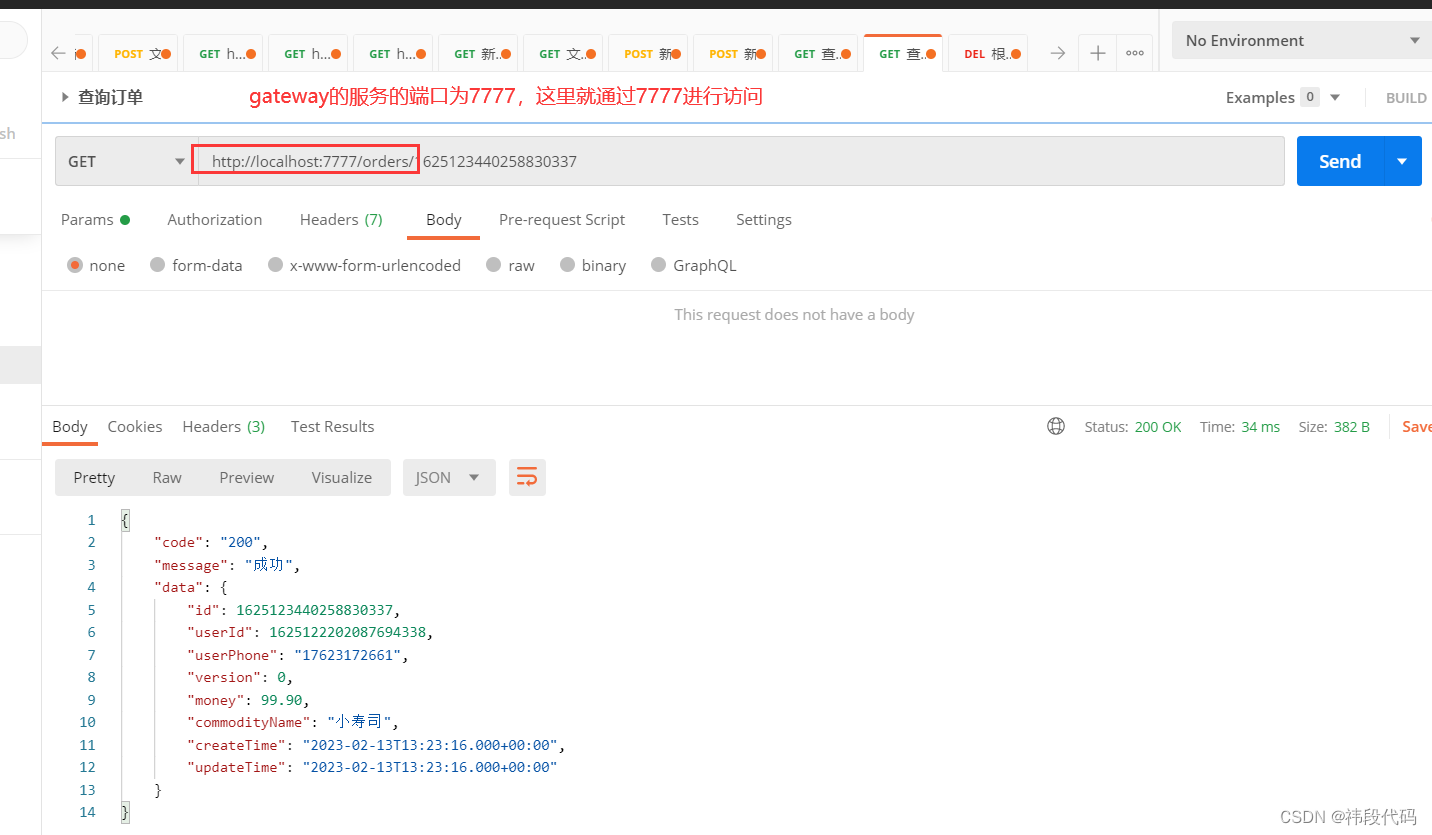
Task: Open a new request tab with plus
Action: [1097, 53]
